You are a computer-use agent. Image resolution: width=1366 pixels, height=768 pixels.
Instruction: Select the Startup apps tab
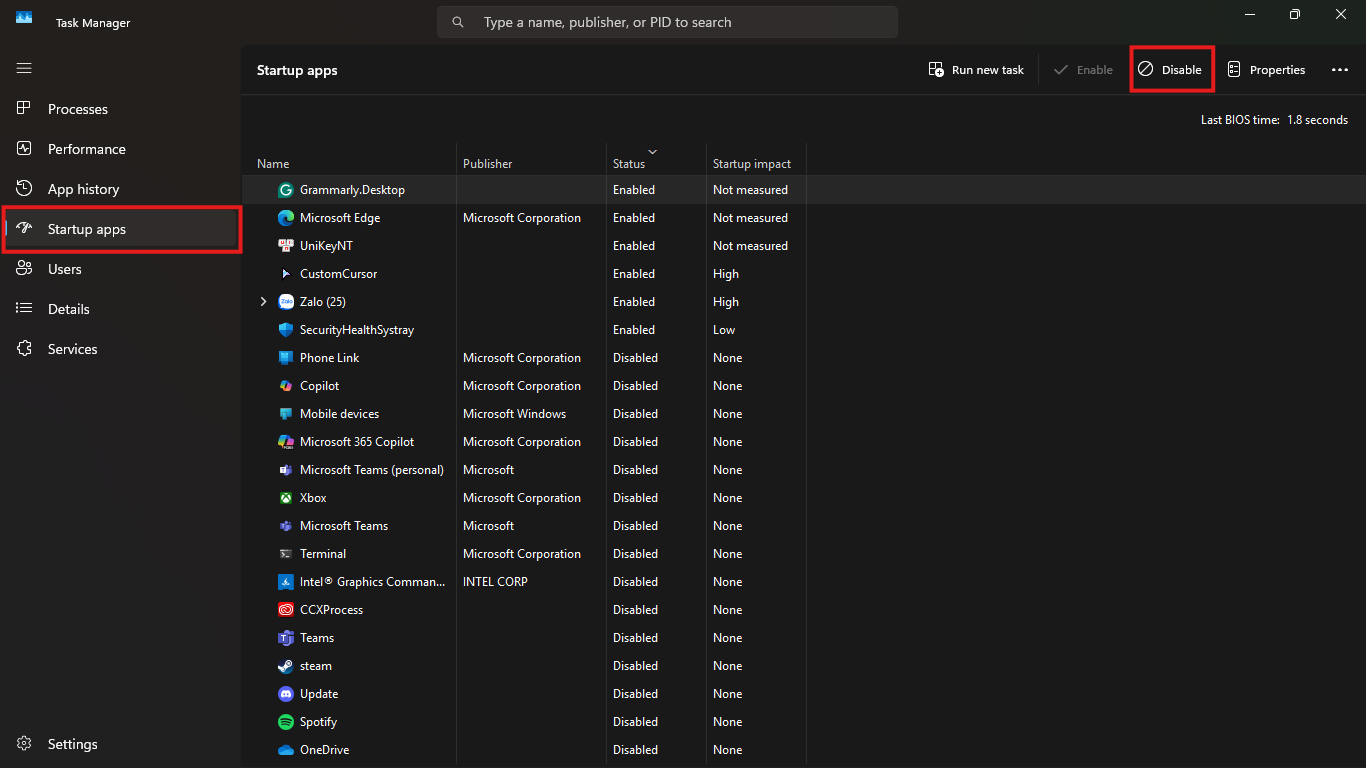pyautogui.click(x=121, y=229)
